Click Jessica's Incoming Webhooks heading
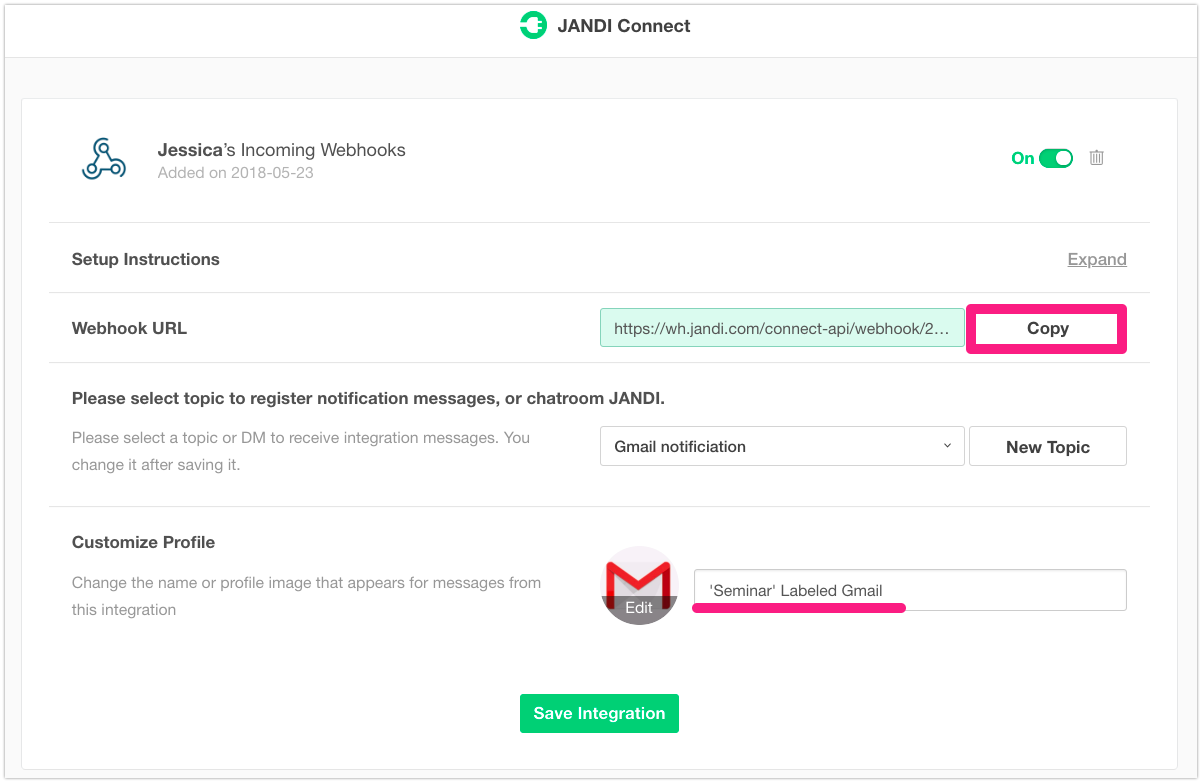This screenshot has width=1202, height=783. [x=282, y=150]
